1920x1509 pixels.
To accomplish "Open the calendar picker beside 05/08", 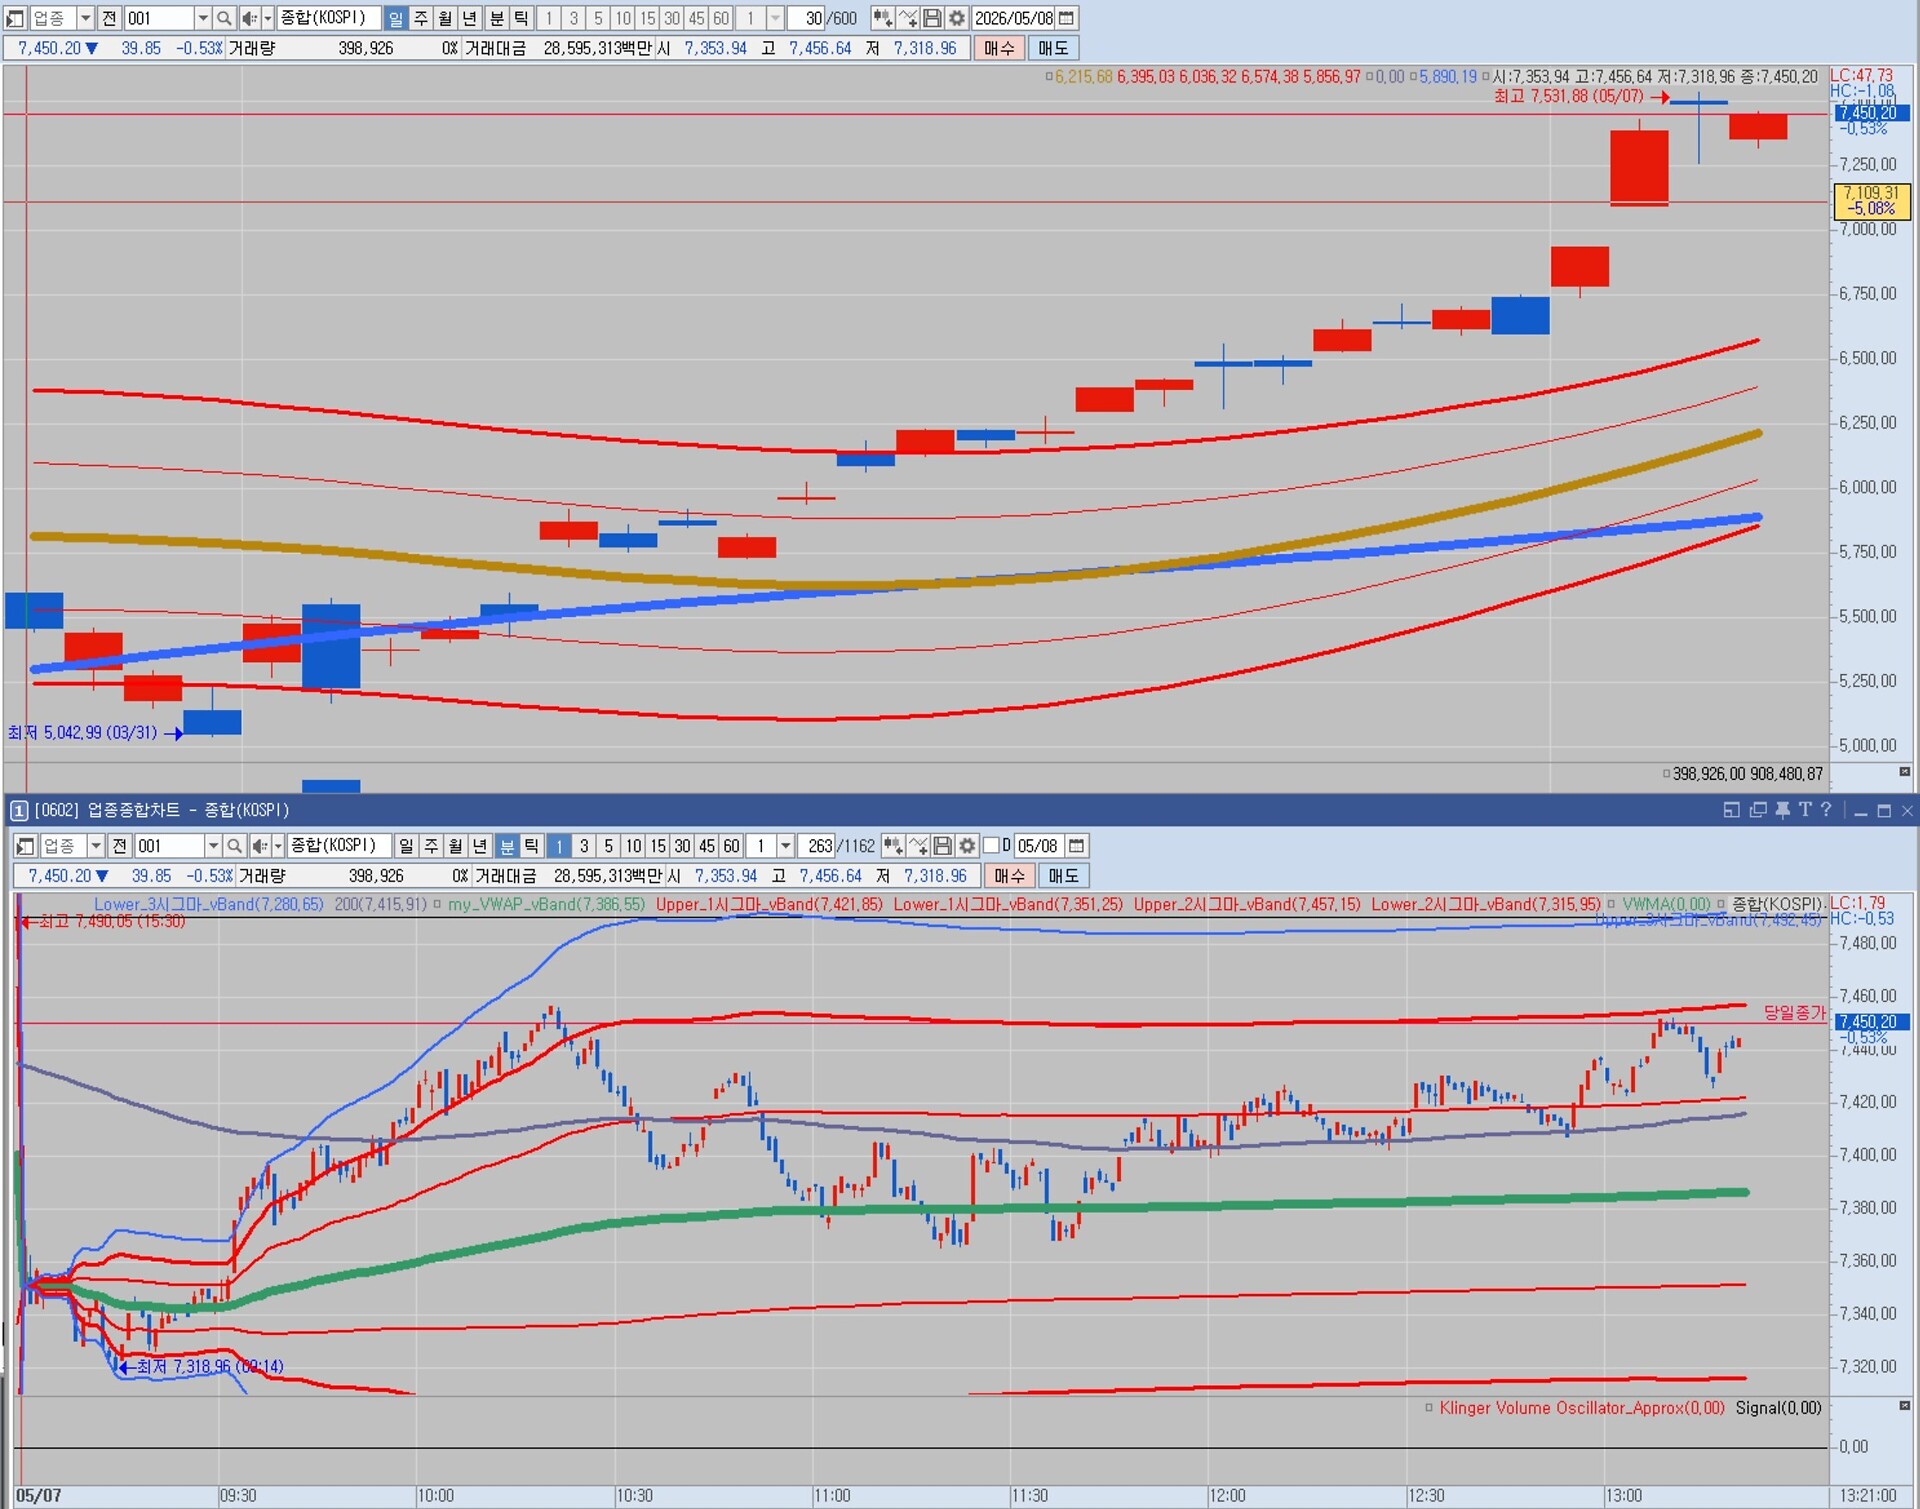I will pyautogui.click(x=1076, y=846).
